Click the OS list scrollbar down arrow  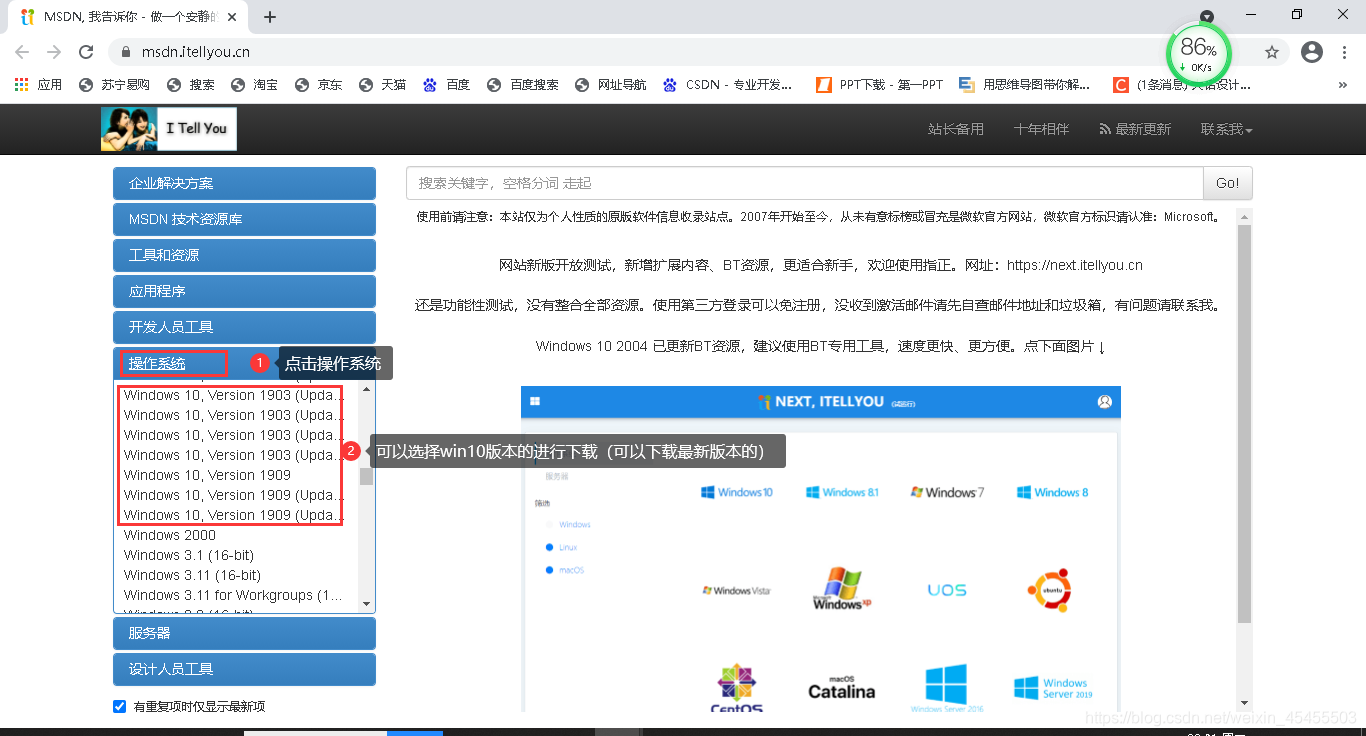tap(366, 603)
